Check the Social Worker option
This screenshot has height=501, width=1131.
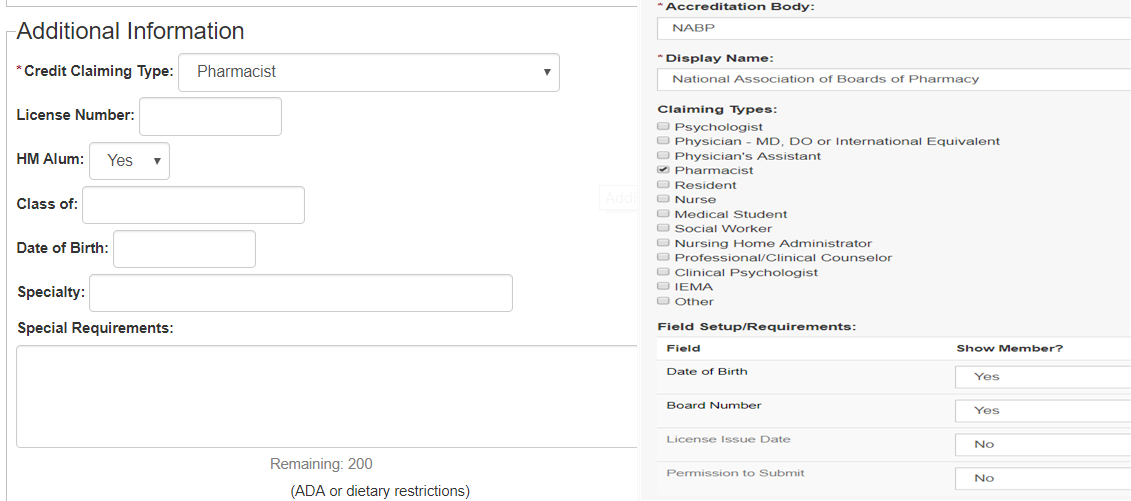663,228
